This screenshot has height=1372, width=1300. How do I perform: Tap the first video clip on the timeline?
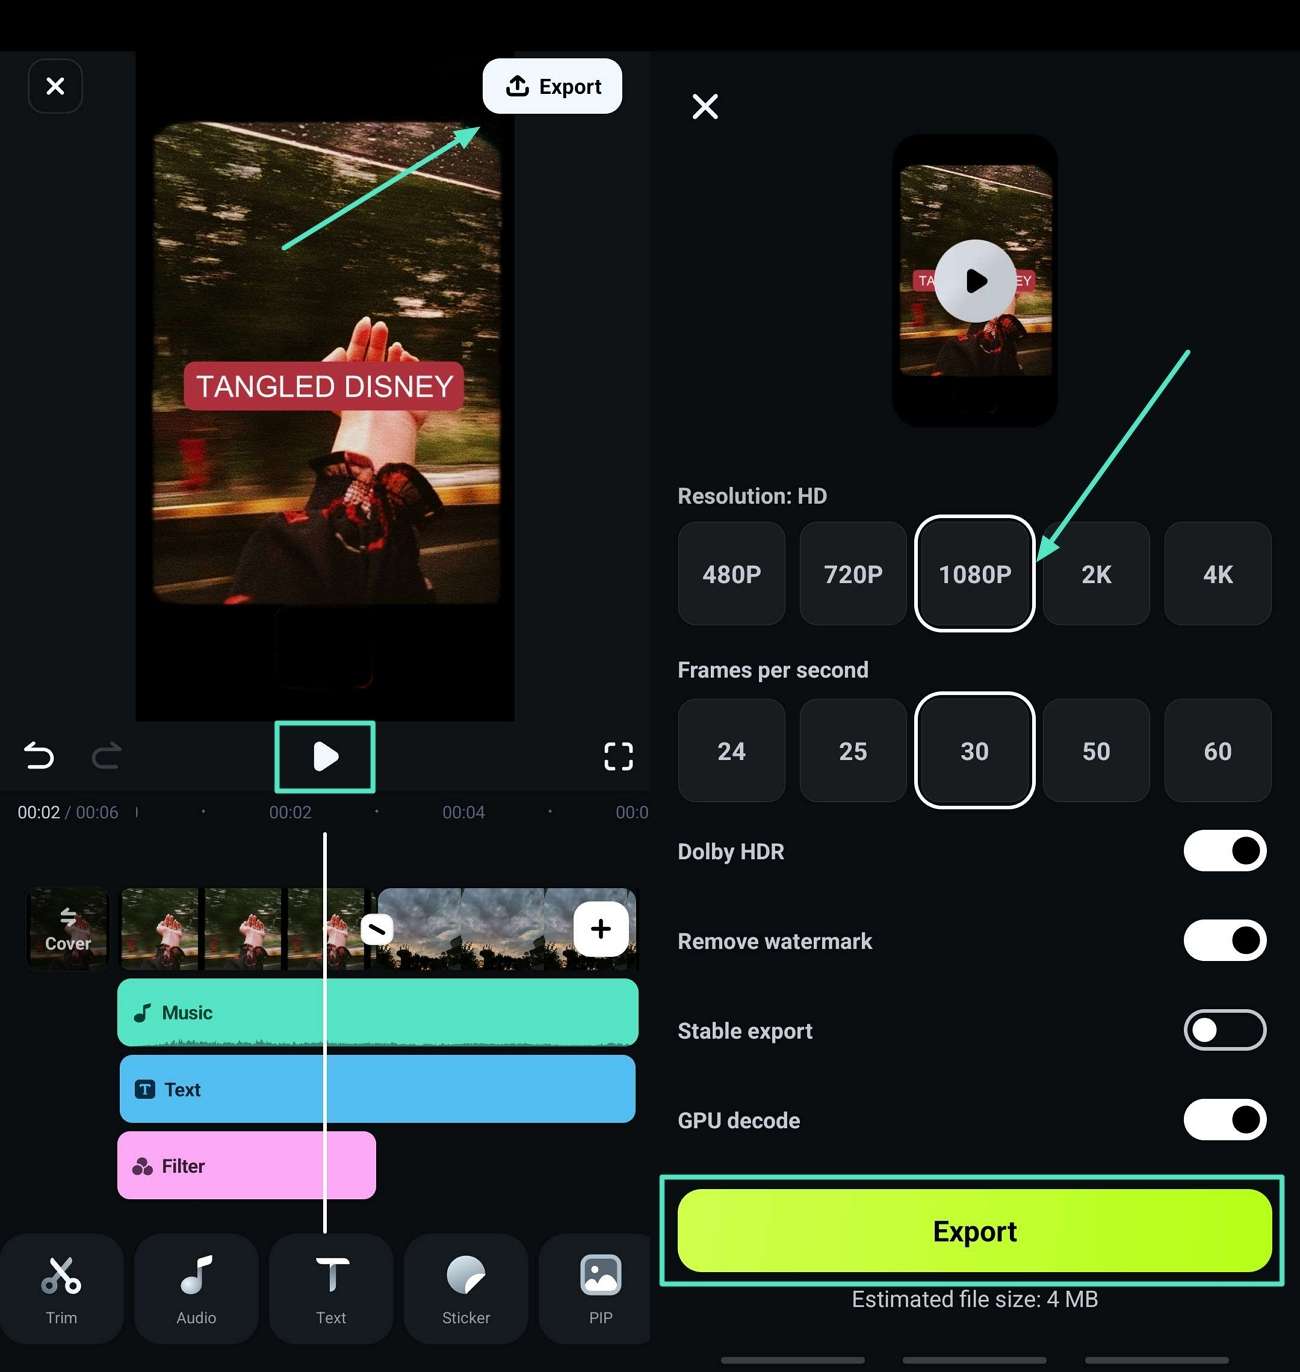(244, 929)
